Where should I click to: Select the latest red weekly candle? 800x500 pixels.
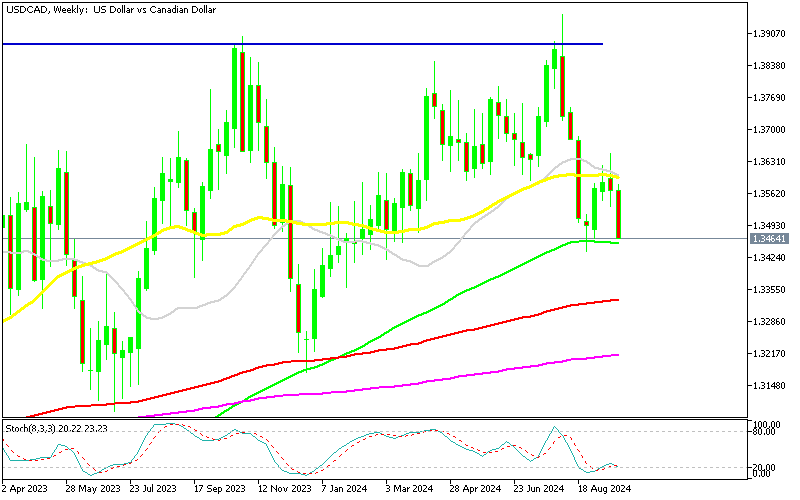(619, 214)
